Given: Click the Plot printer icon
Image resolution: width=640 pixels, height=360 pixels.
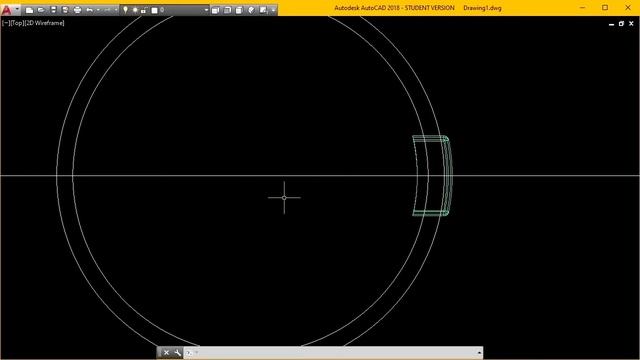Looking at the screenshot, I should click(77, 10).
